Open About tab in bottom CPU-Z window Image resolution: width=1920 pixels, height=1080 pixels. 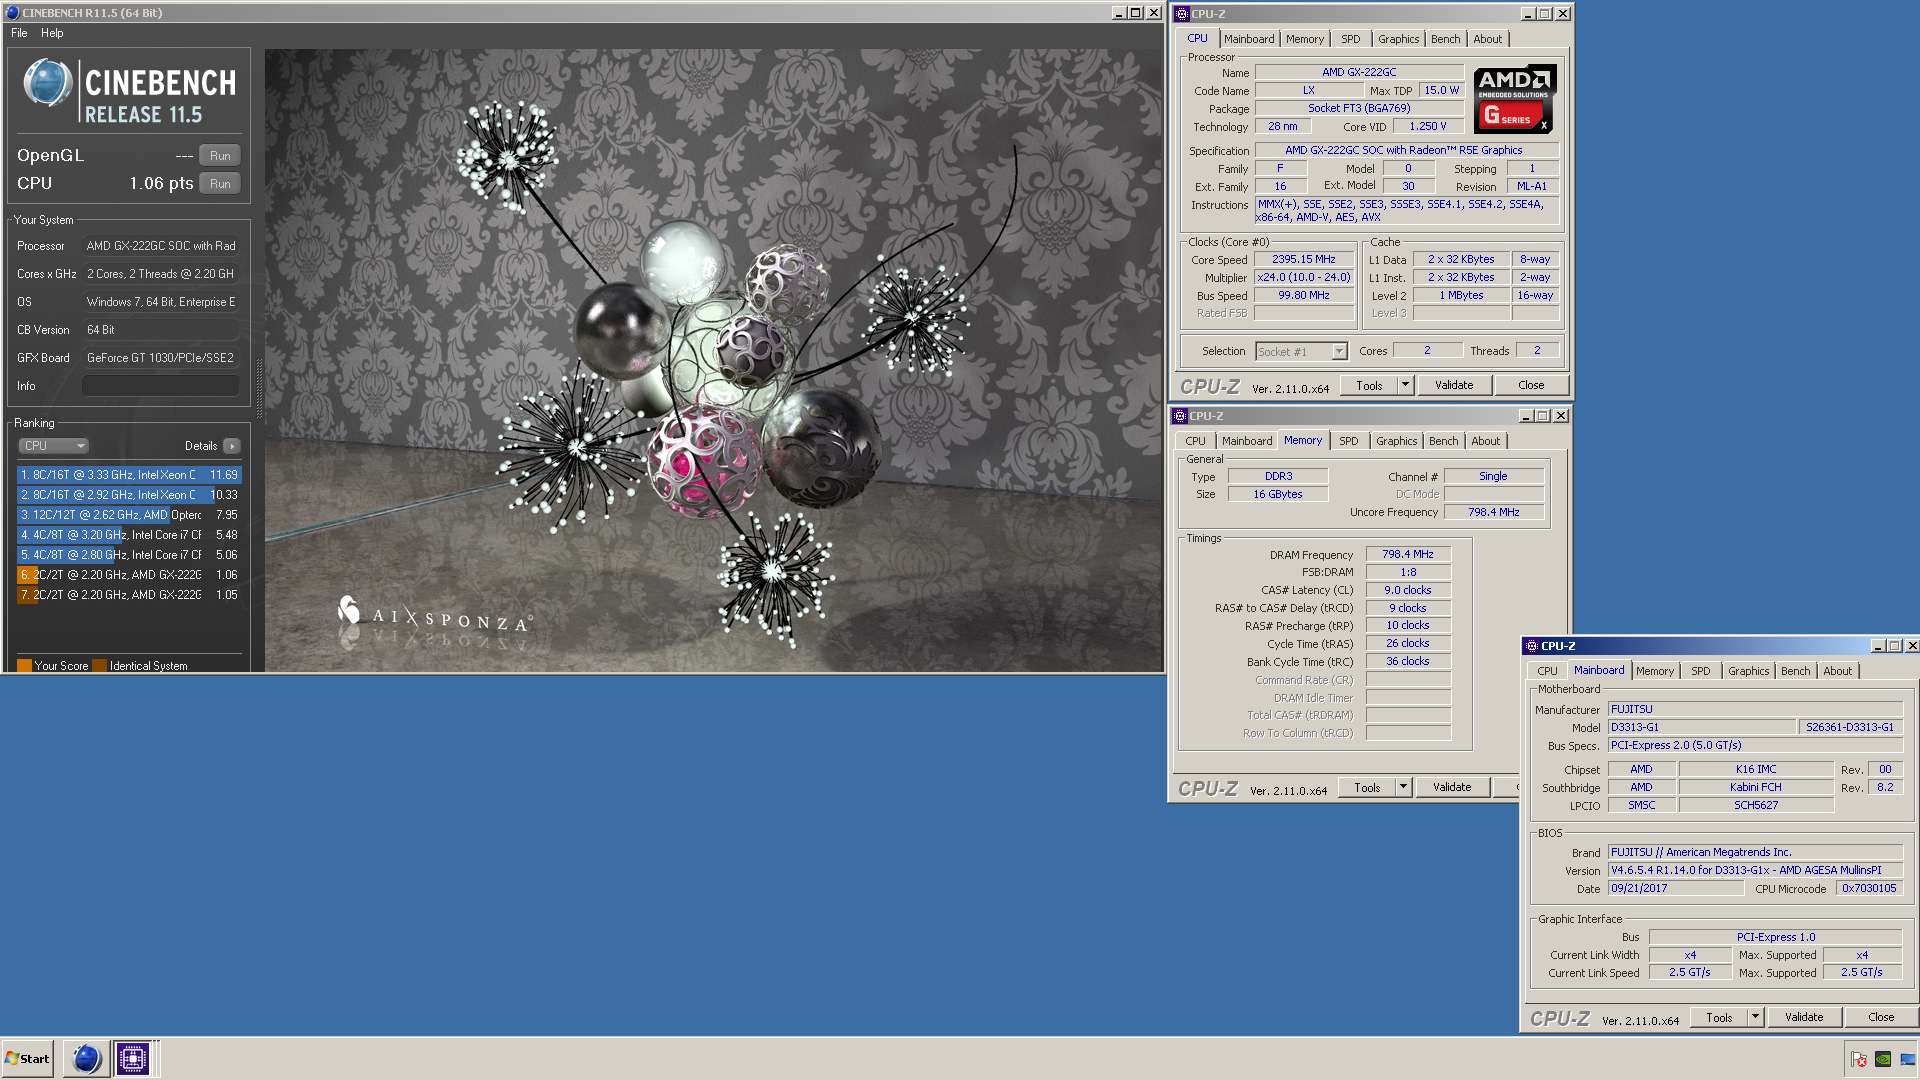point(1838,671)
